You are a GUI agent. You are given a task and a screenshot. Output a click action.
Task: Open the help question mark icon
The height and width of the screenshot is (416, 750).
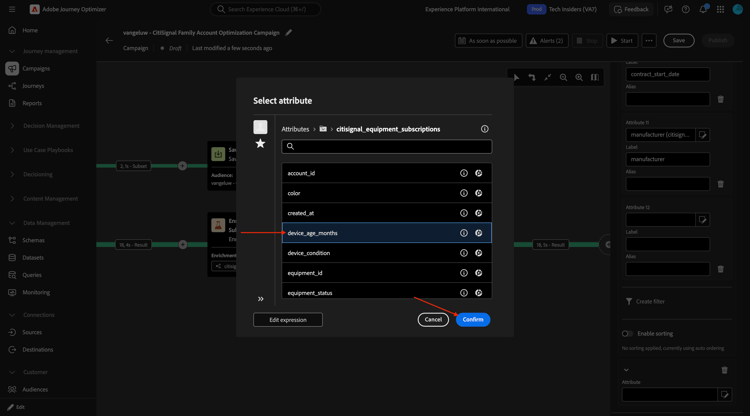coord(685,9)
